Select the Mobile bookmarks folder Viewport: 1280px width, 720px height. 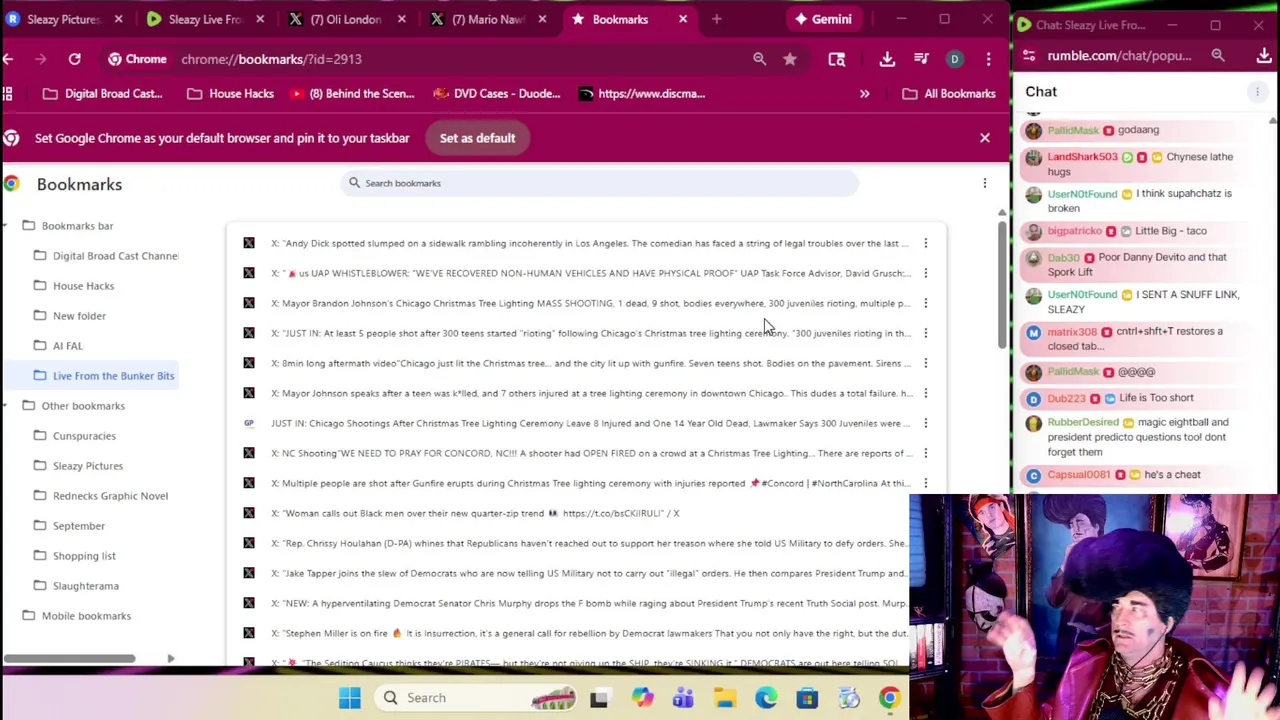coord(86,616)
